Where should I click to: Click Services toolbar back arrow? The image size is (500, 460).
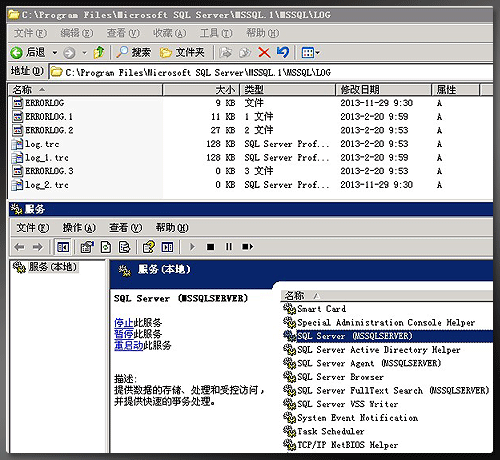[x=19, y=247]
